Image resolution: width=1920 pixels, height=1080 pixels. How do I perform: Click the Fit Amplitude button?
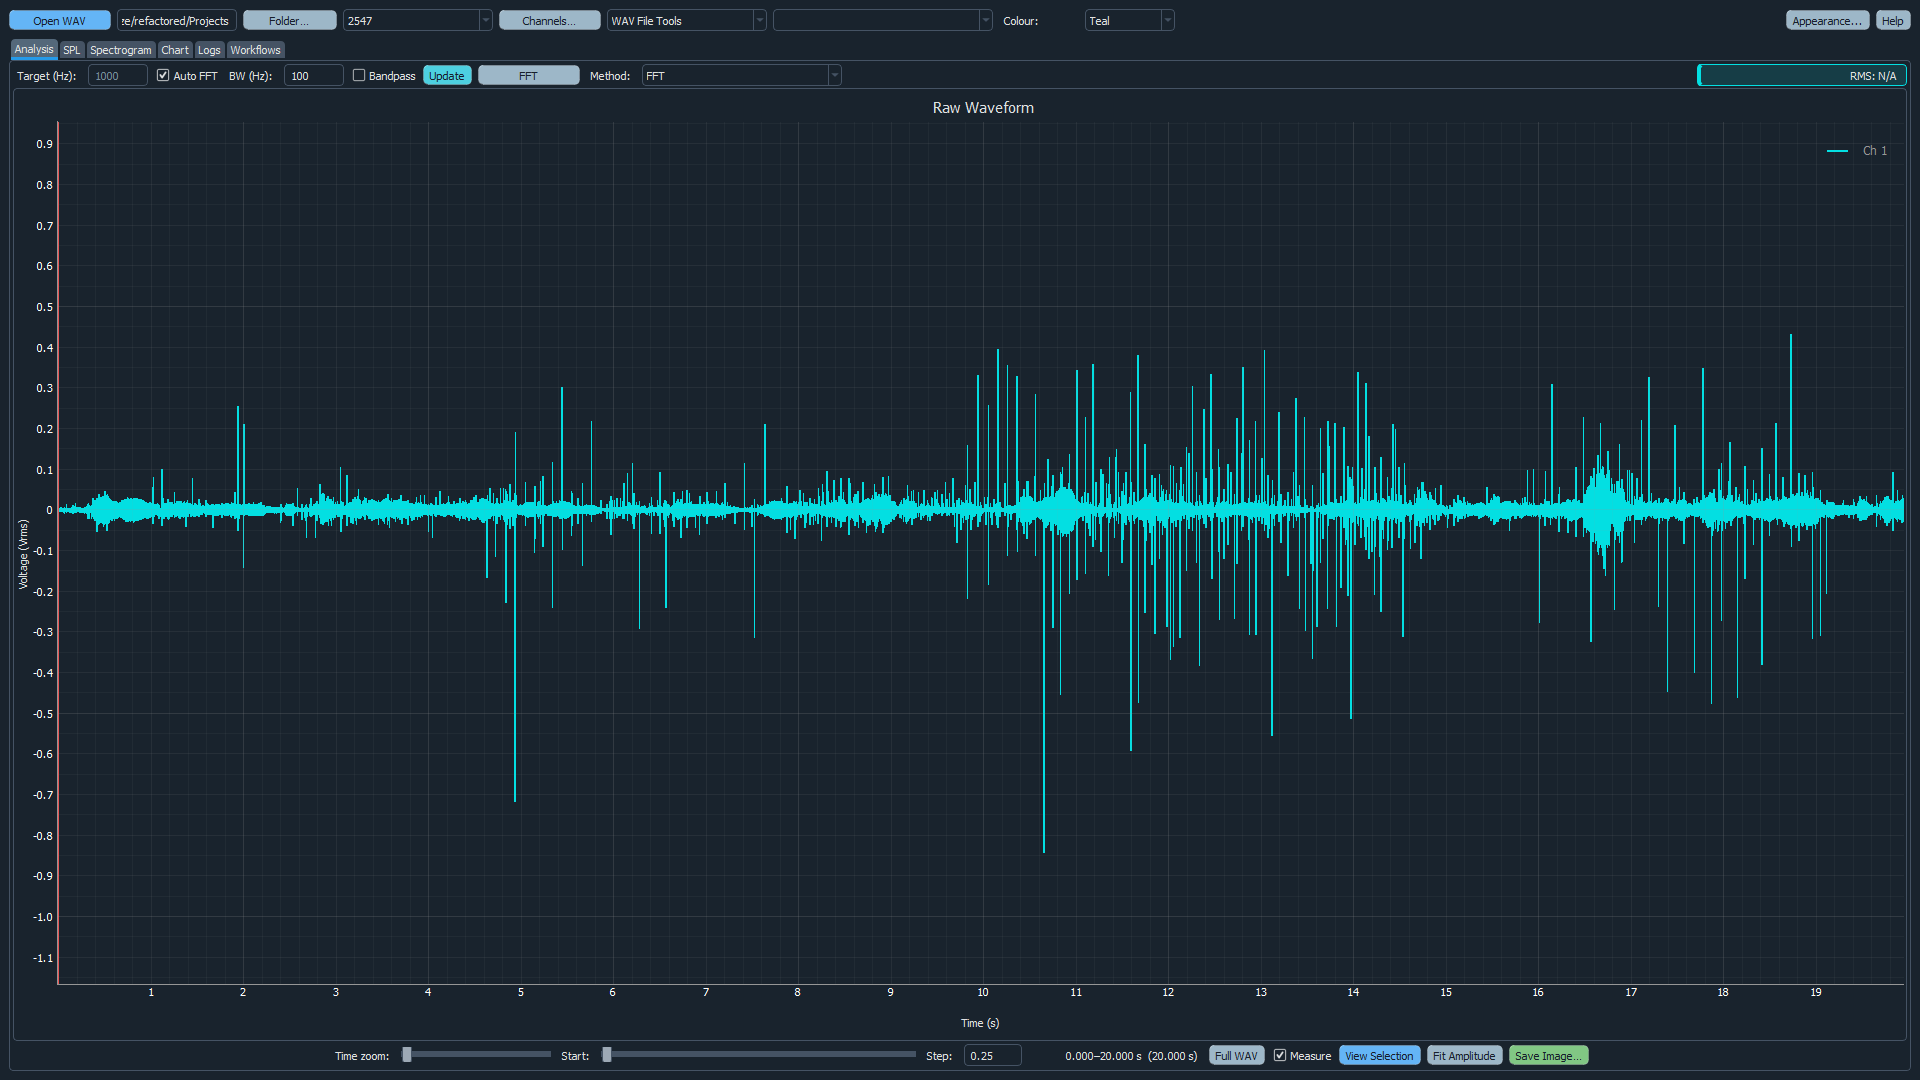coord(1464,1056)
